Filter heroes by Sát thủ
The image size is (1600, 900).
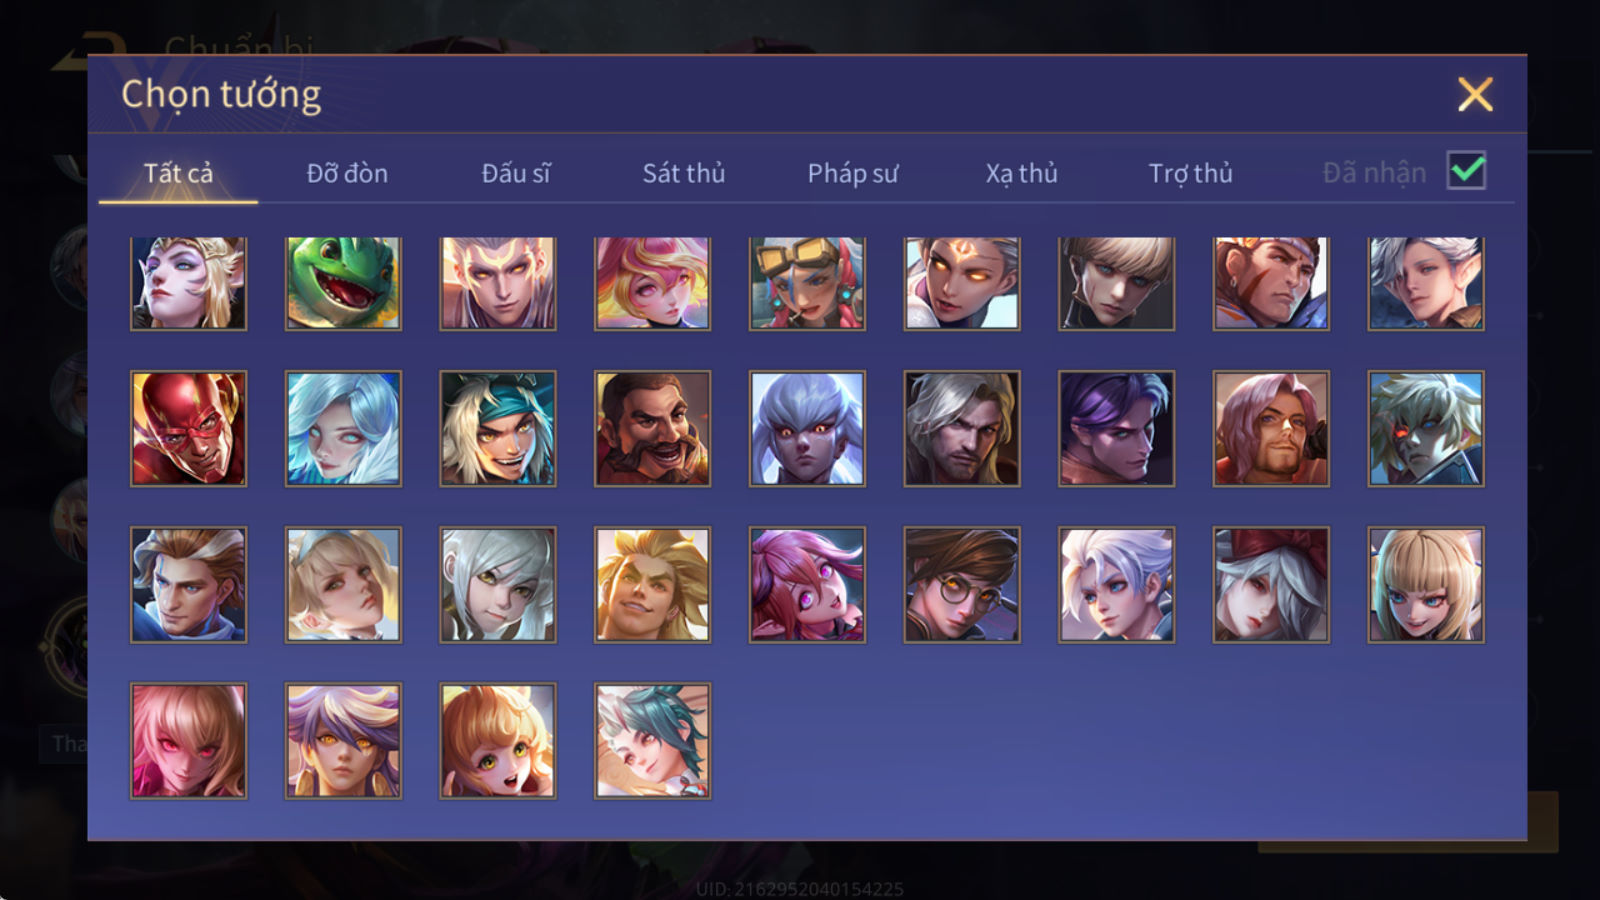coord(684,173)
